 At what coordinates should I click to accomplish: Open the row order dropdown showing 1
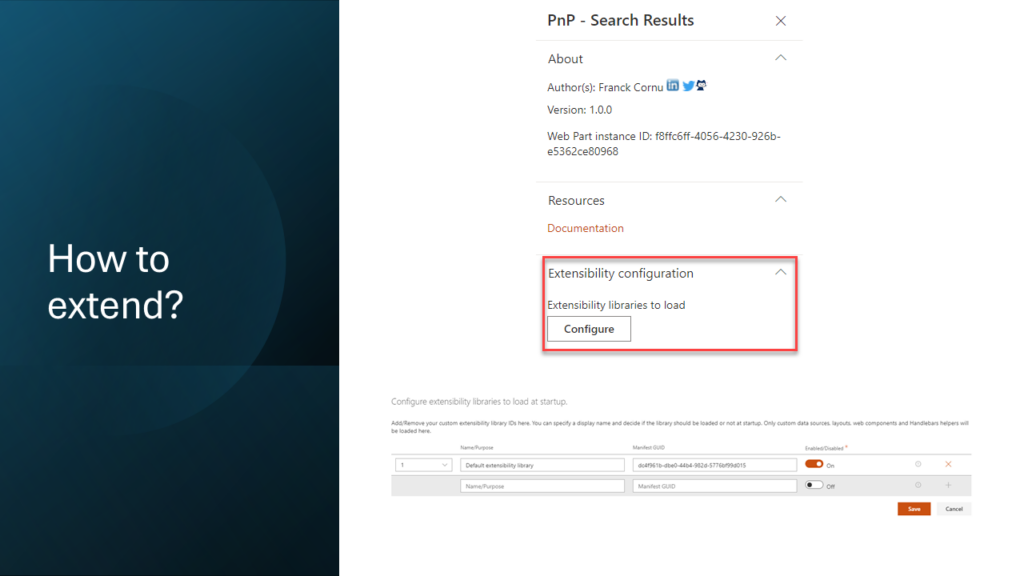[x=423, y=465]
